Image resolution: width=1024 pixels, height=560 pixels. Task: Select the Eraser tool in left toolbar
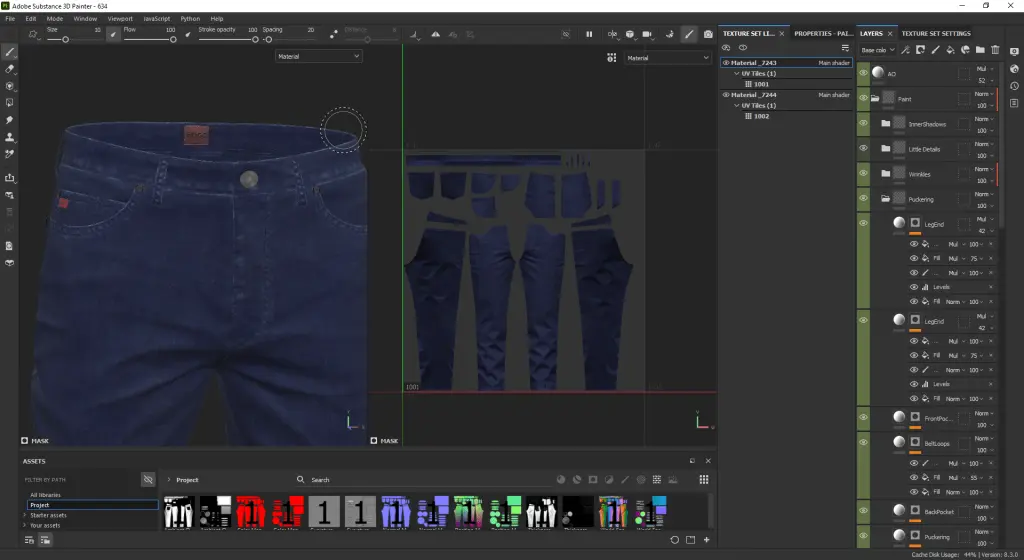[x=10, y=69]
